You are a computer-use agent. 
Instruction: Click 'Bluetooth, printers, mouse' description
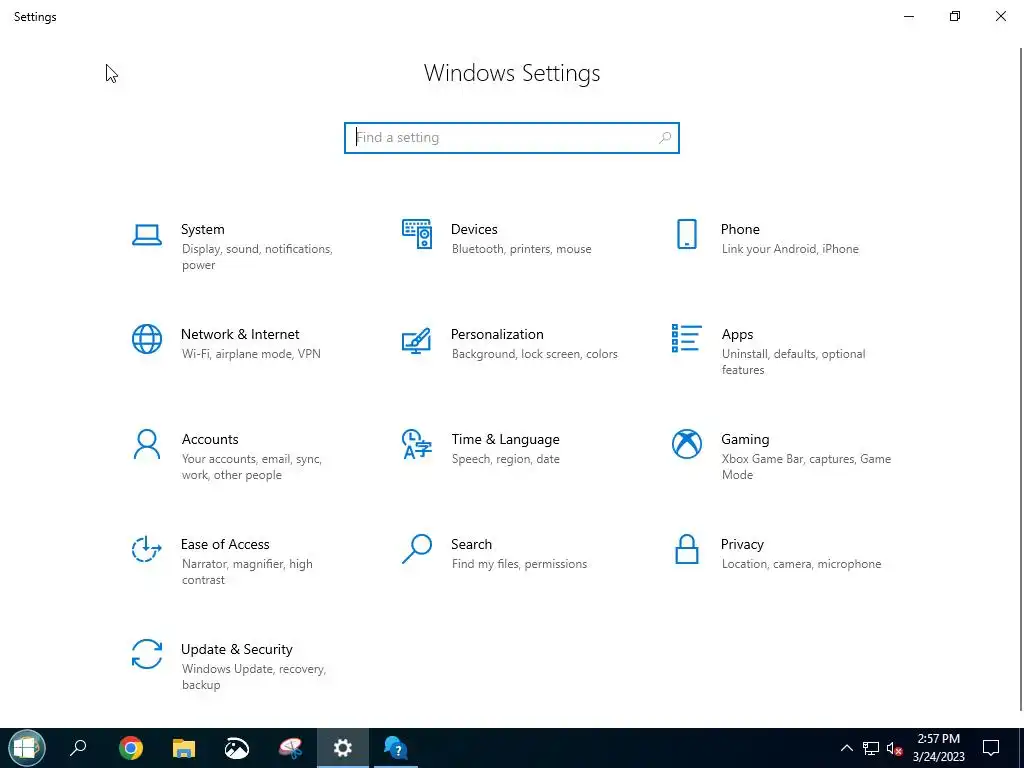(x=521, y=249)
